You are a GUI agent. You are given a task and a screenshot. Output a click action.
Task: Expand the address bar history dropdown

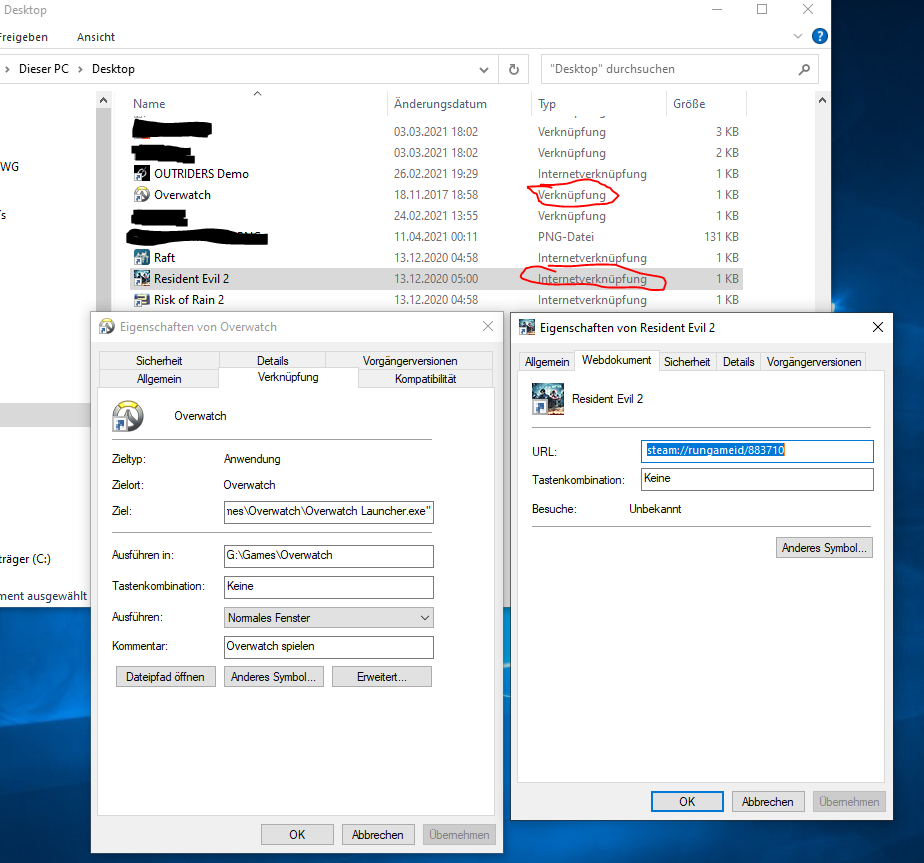click(x=484, y=70)
